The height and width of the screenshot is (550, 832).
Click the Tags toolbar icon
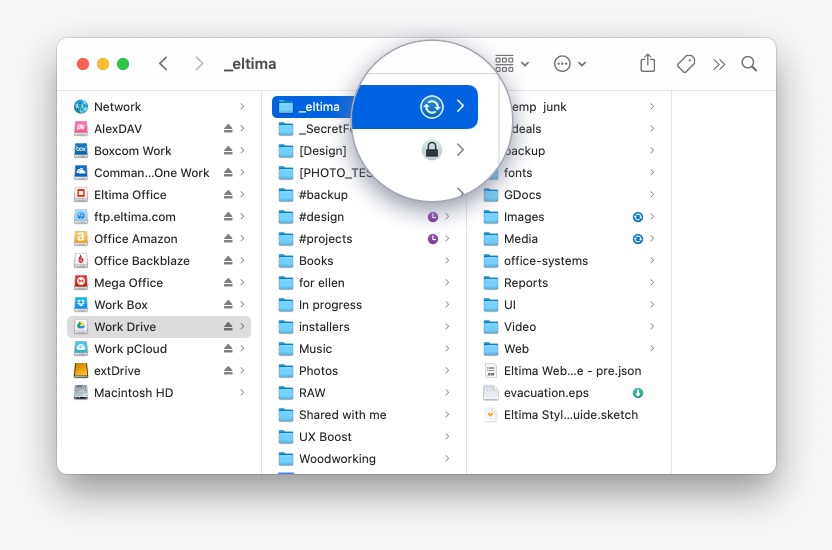[x=686, y=64]
